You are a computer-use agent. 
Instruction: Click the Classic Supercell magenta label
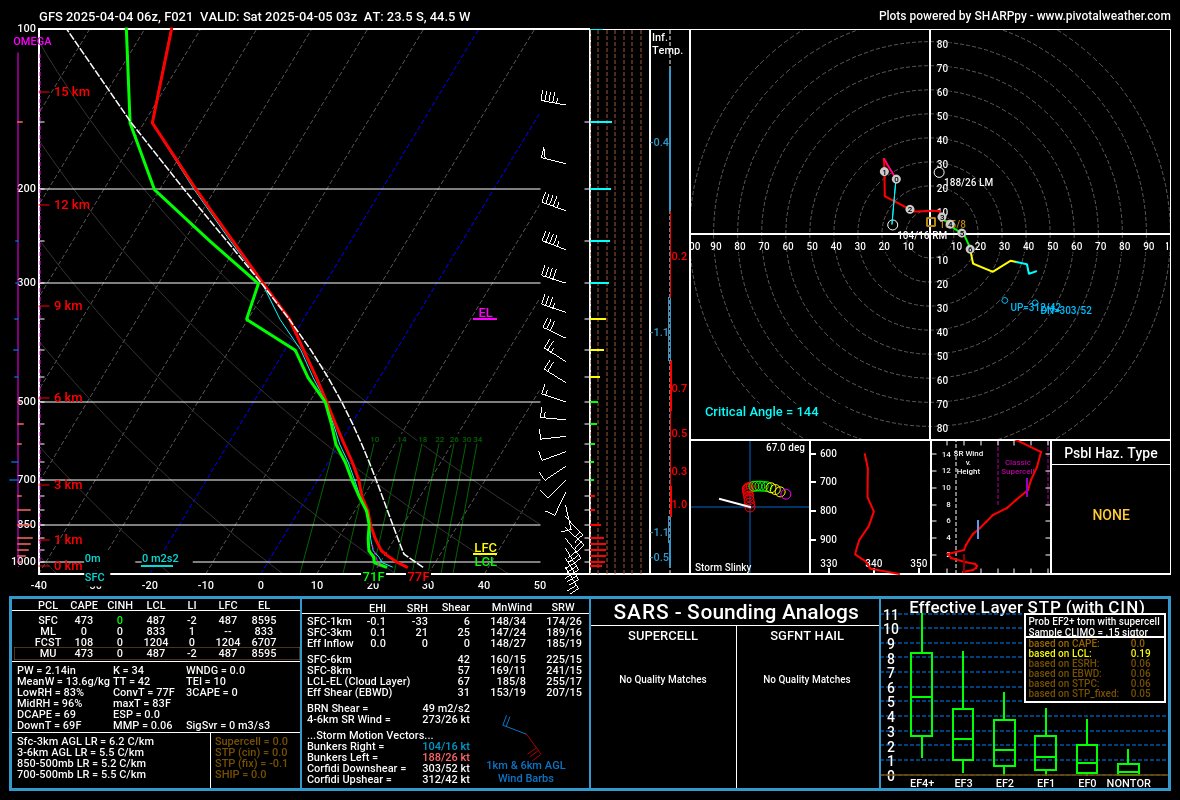(1017, 467)
